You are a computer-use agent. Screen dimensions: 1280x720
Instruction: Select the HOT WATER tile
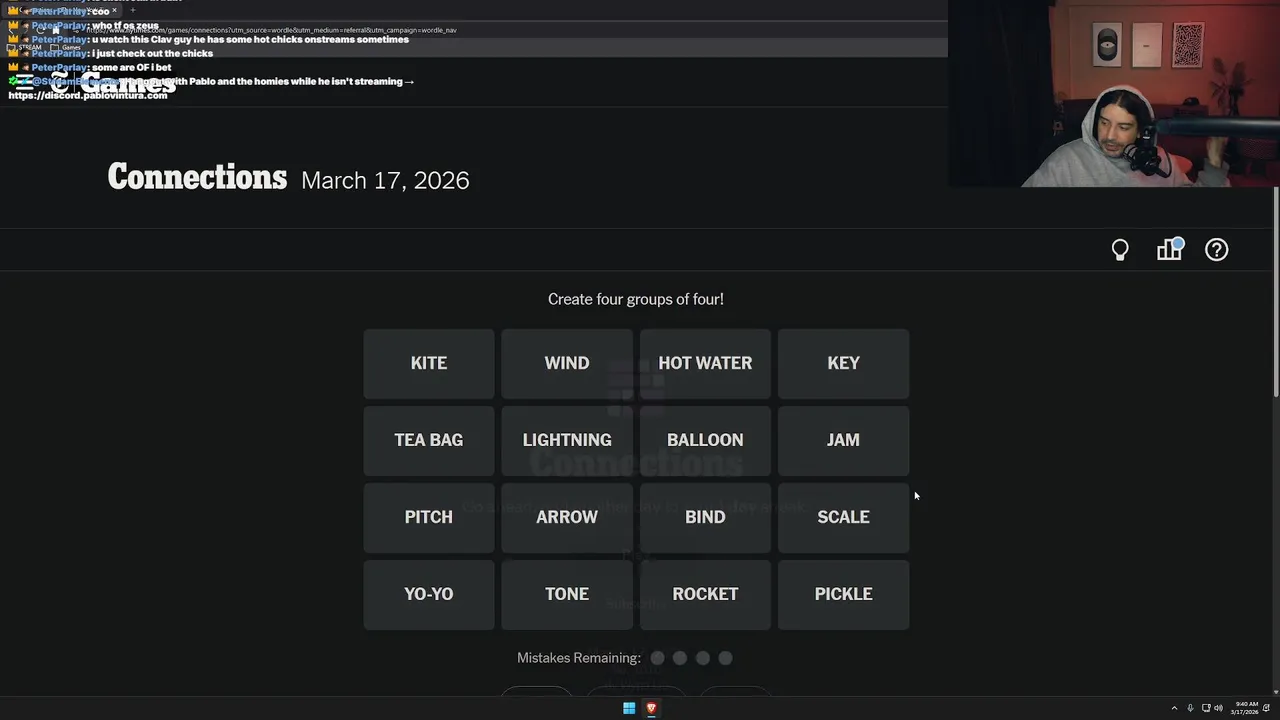click(x=705, y=363)
